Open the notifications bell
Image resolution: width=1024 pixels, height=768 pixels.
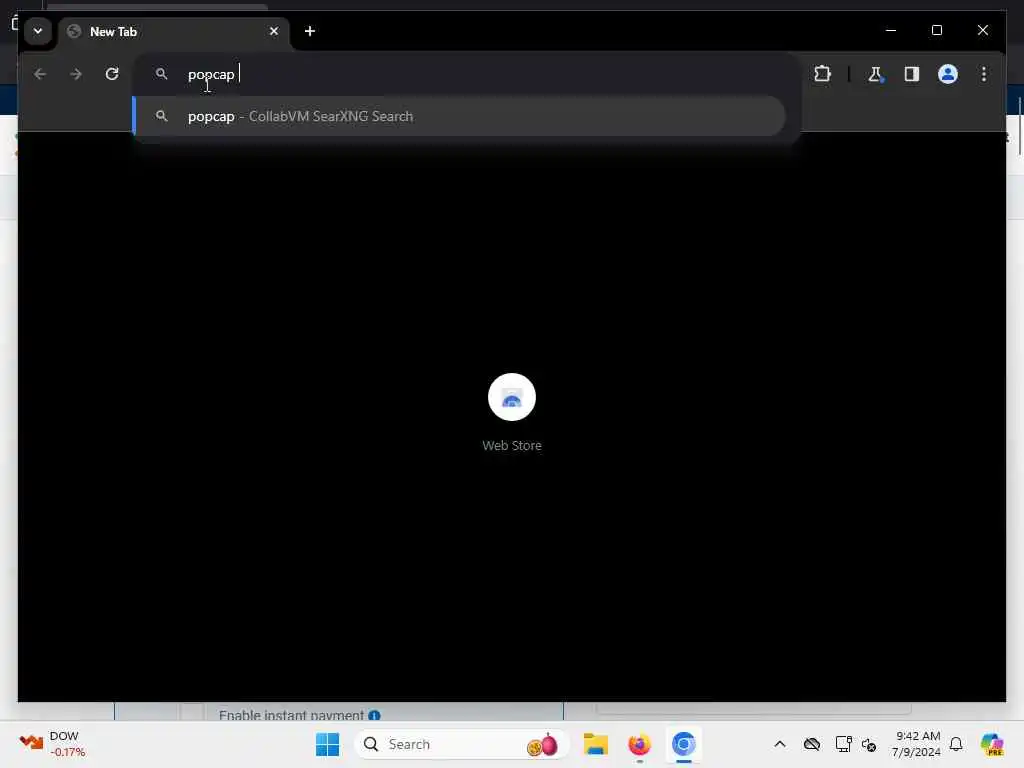[956, 744]
